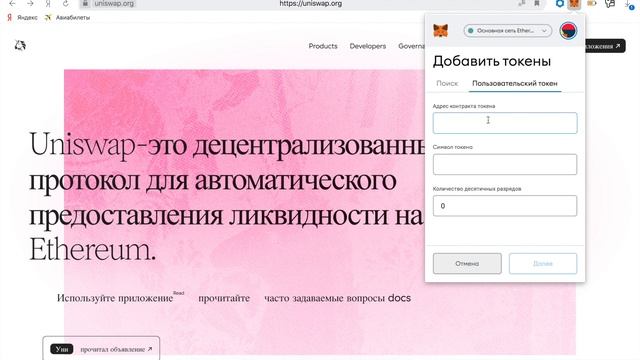Click the прочитайте link
This screenshot has width=640, height=360.
pyautogui.click(x=224, y=298)
